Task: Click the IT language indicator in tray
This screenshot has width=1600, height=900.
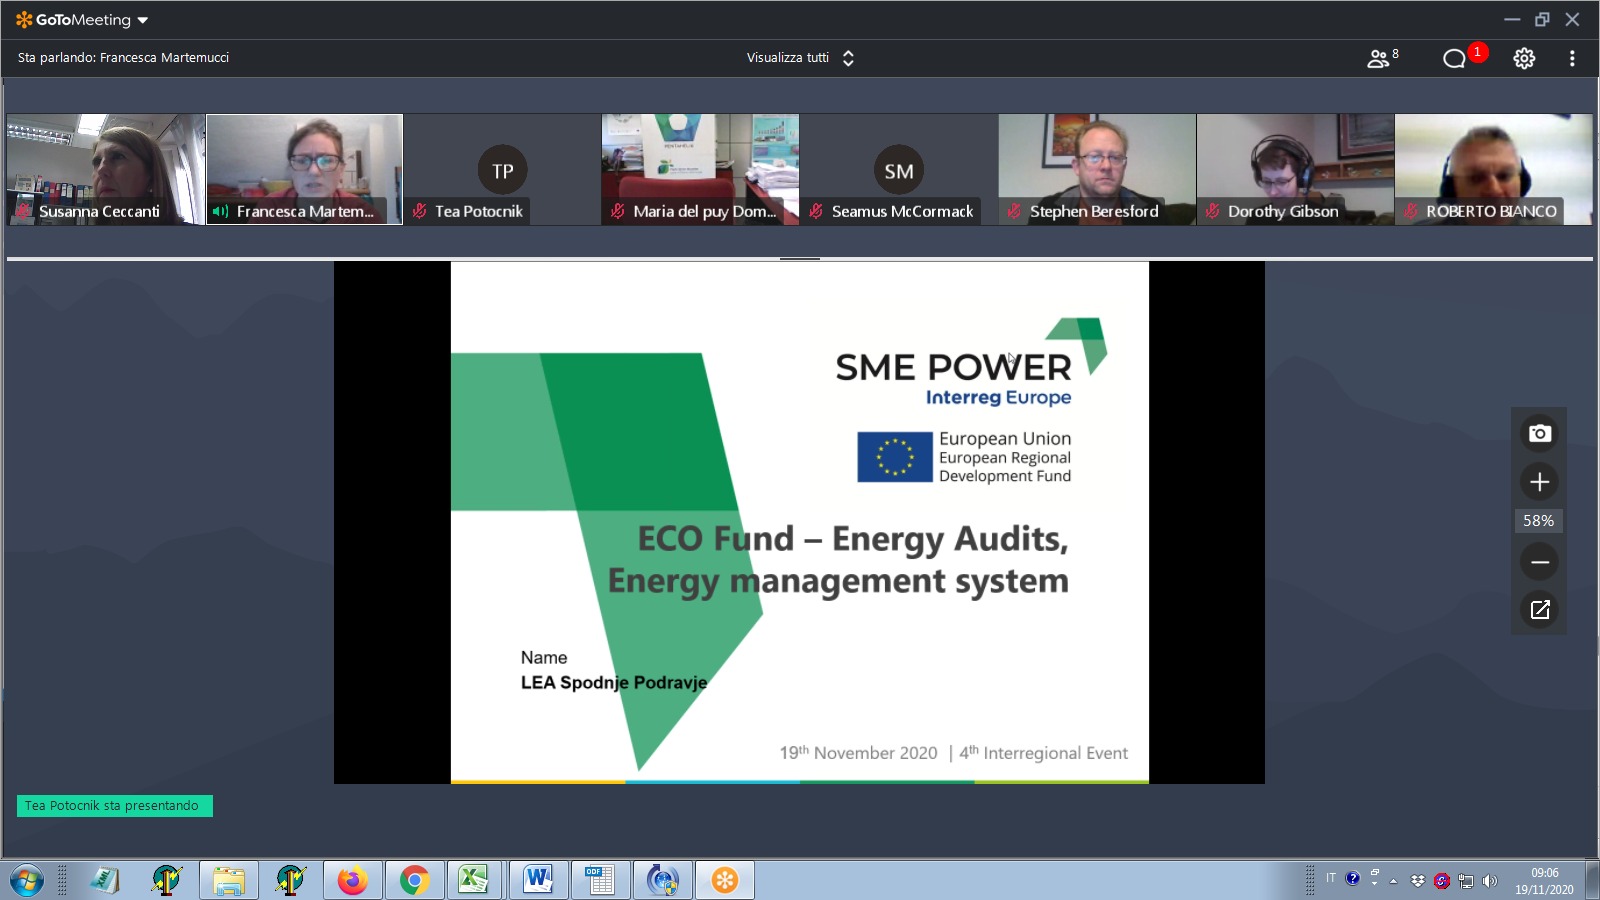Action: 1331,878
